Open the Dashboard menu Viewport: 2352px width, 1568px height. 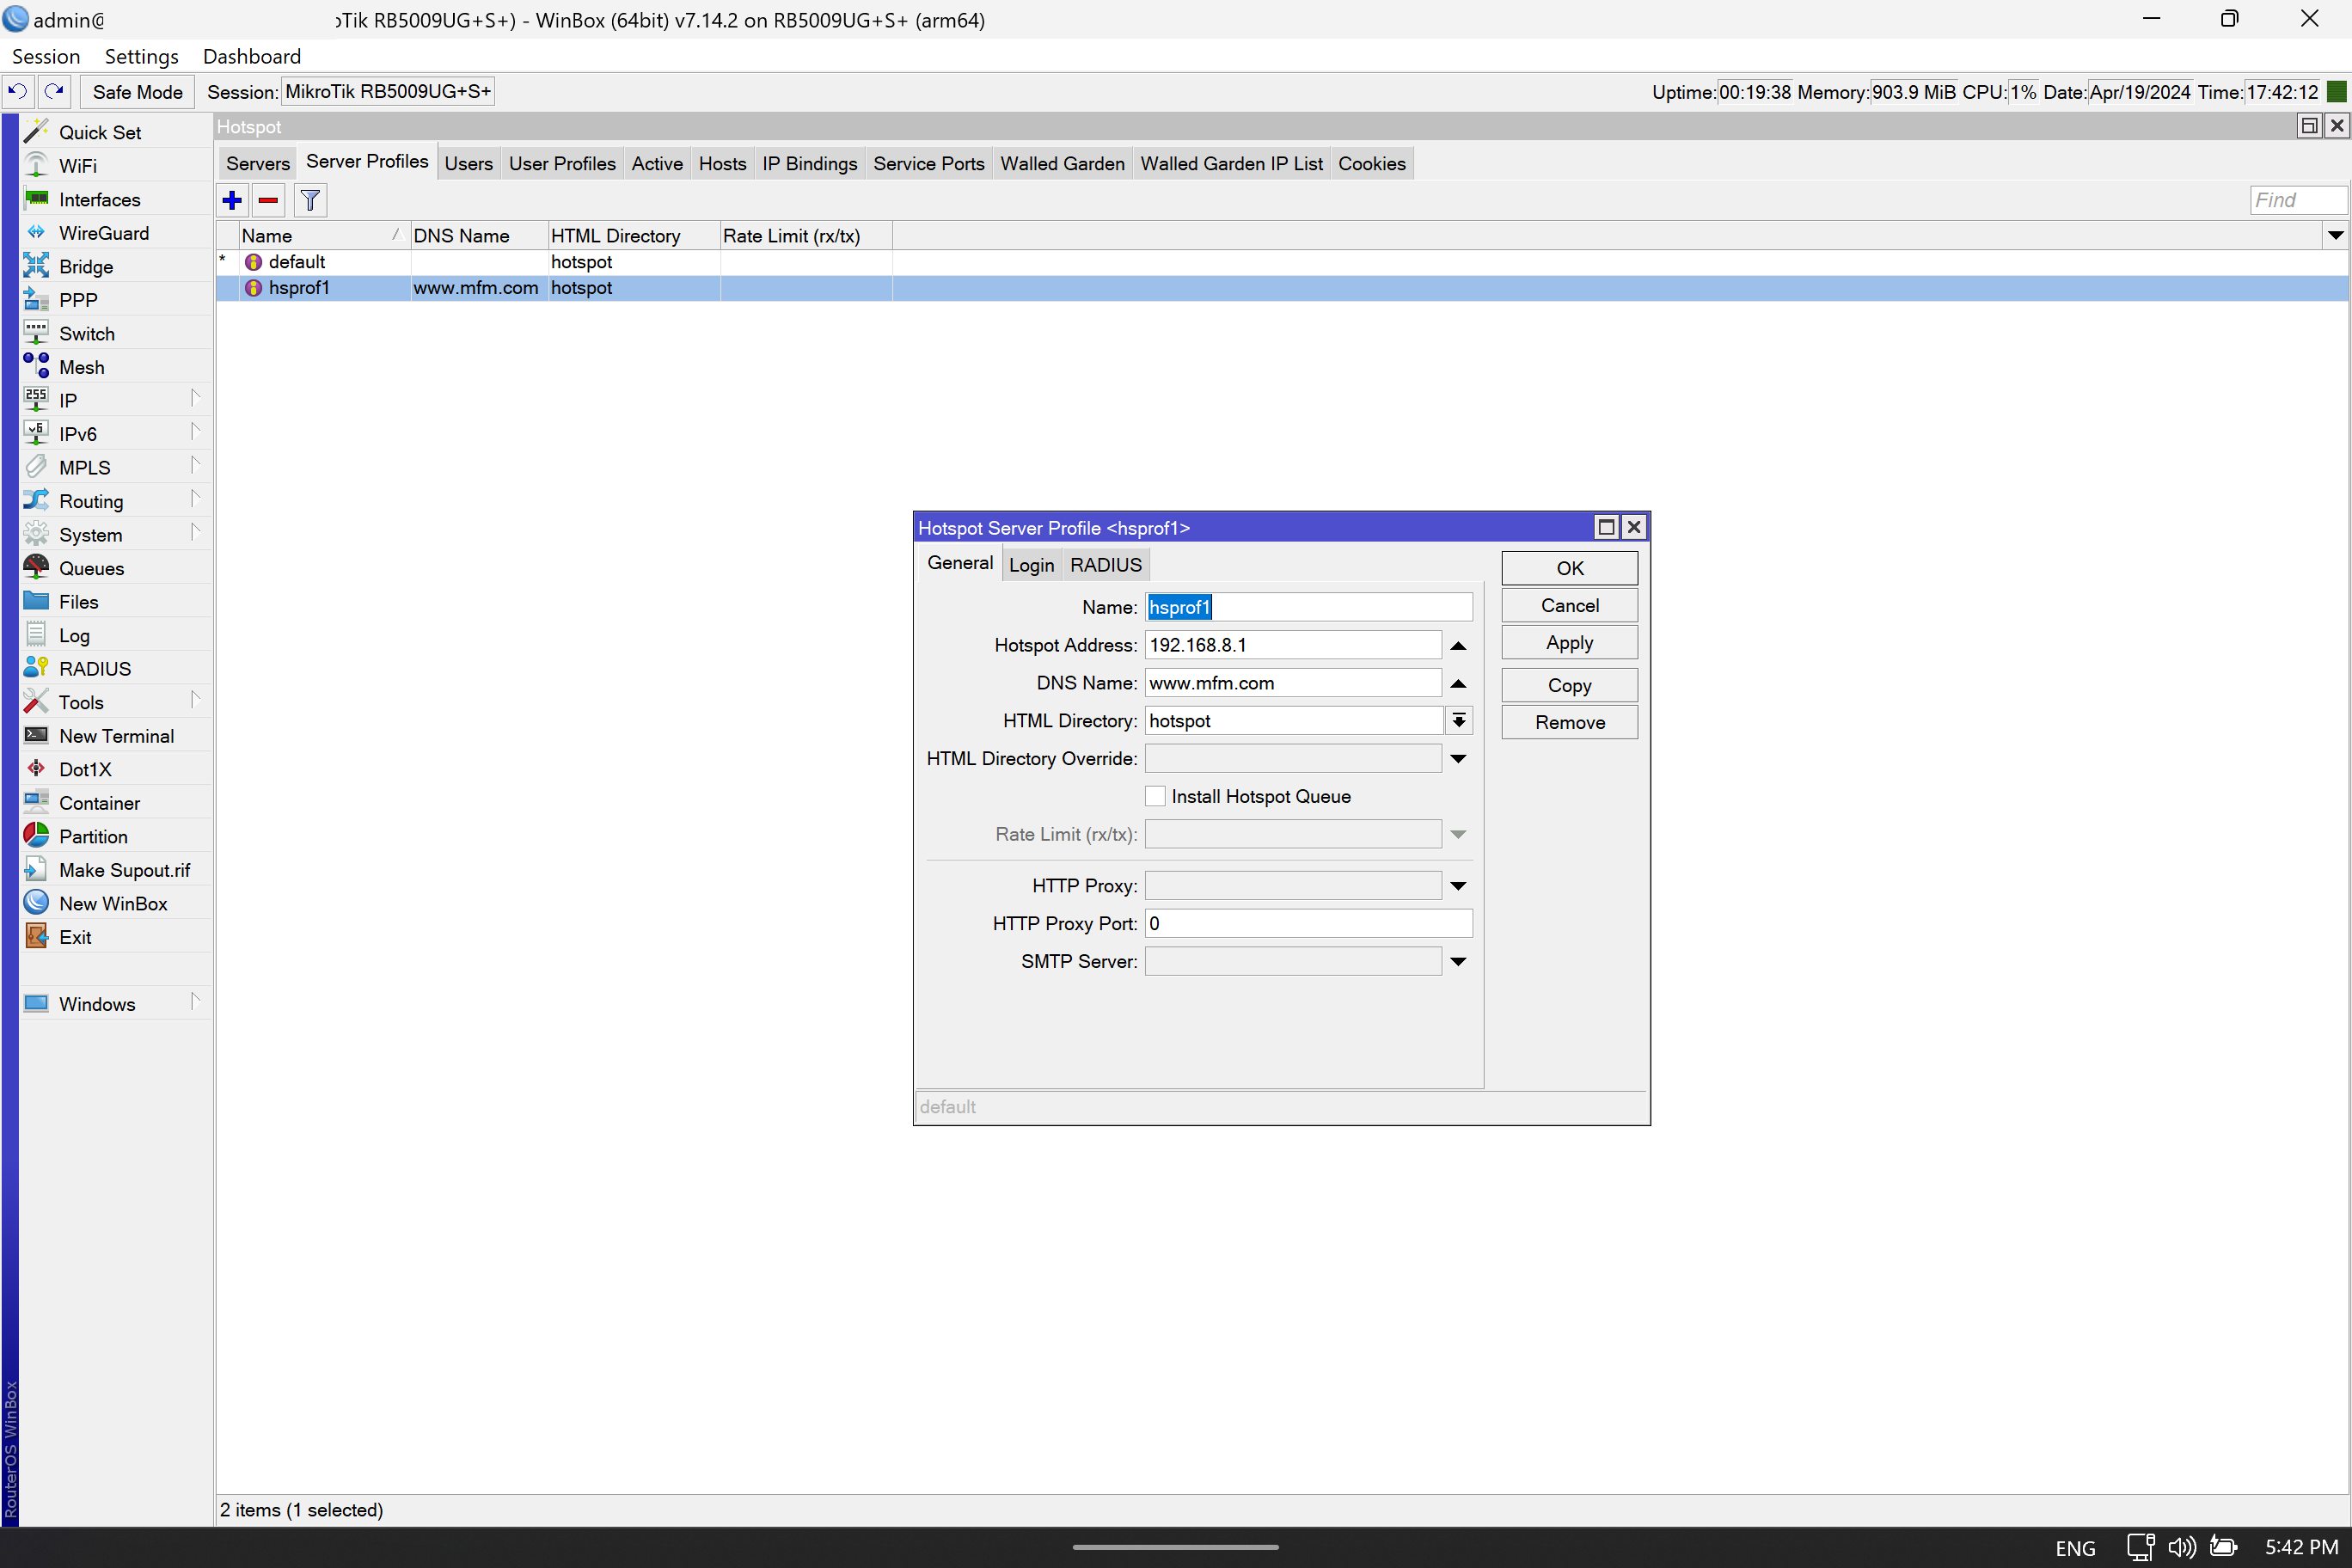pyautogui.click(x=252, y=57)
